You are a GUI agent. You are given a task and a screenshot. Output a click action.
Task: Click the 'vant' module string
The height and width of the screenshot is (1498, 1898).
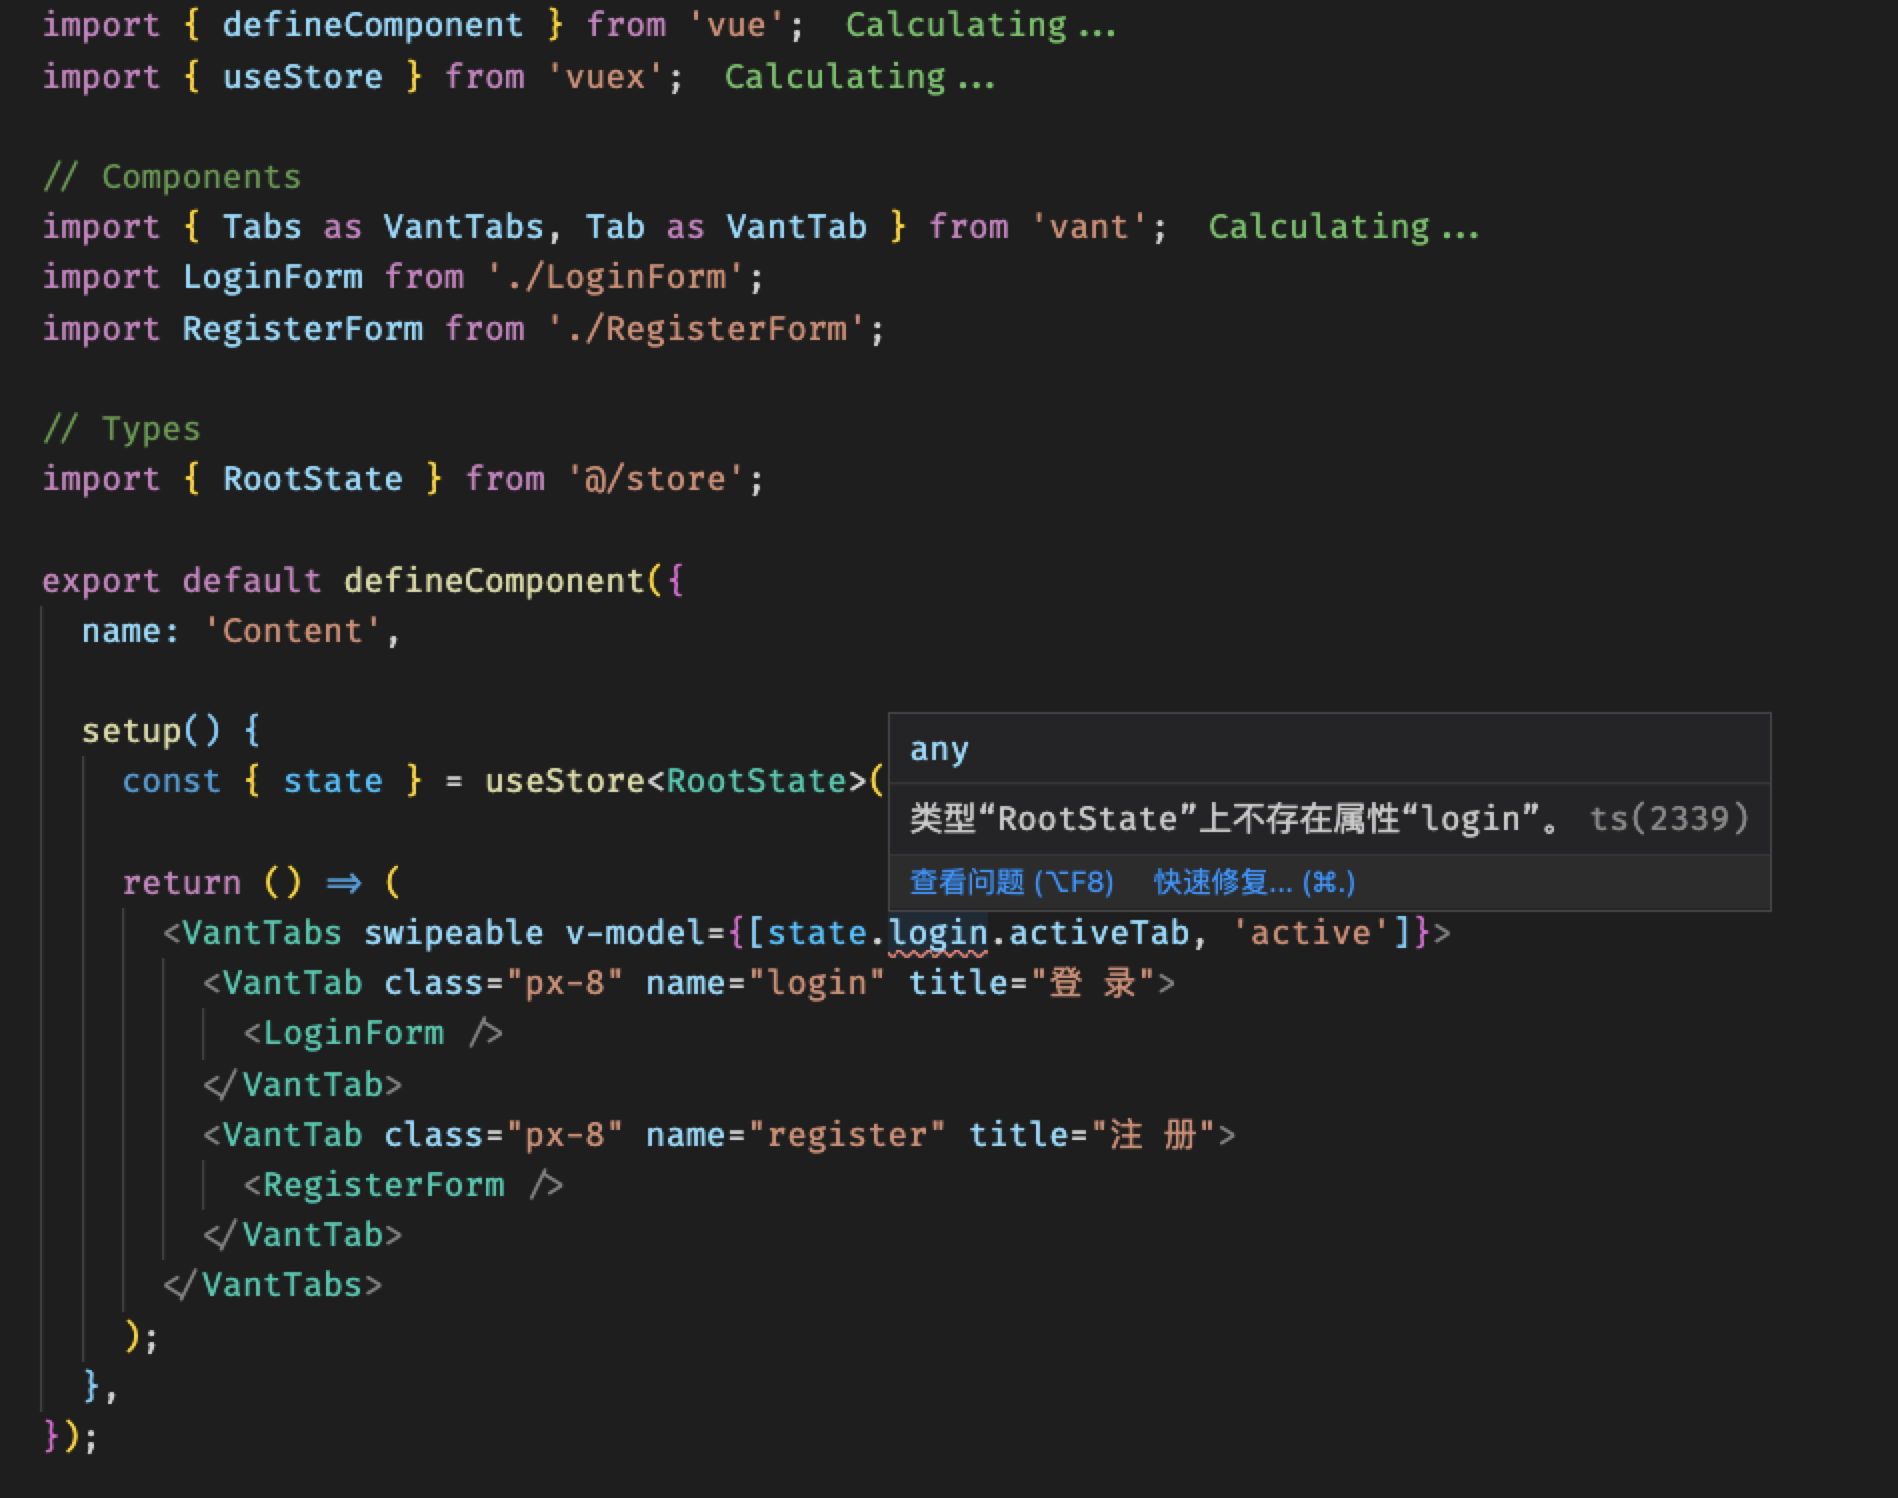coord(1089,227)
